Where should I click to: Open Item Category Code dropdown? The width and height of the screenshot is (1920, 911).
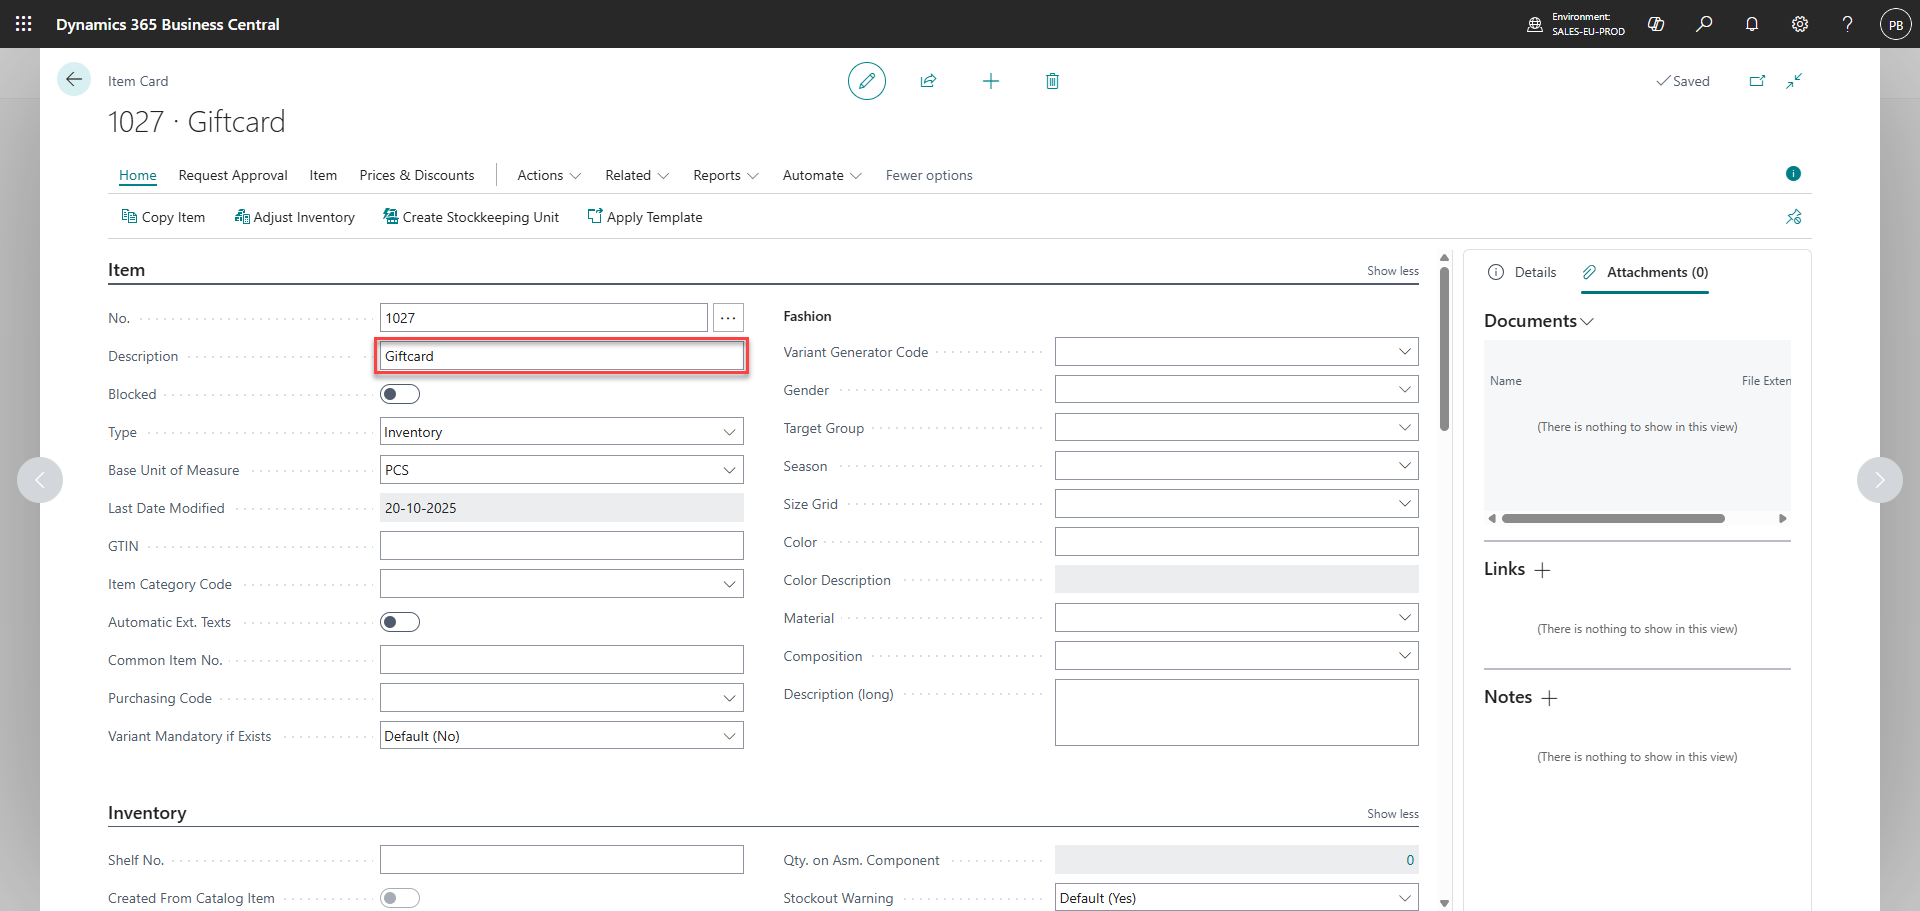[729, 584]
